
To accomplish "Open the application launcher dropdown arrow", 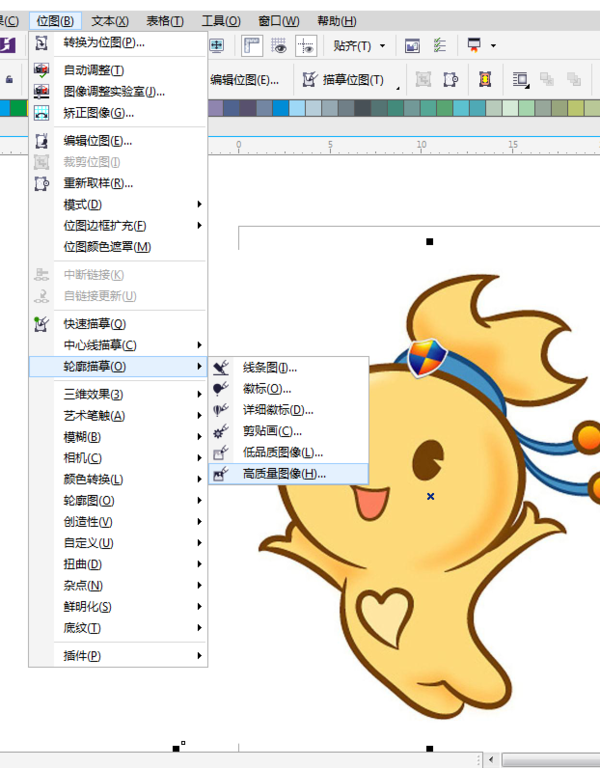I will coord(493,46).
